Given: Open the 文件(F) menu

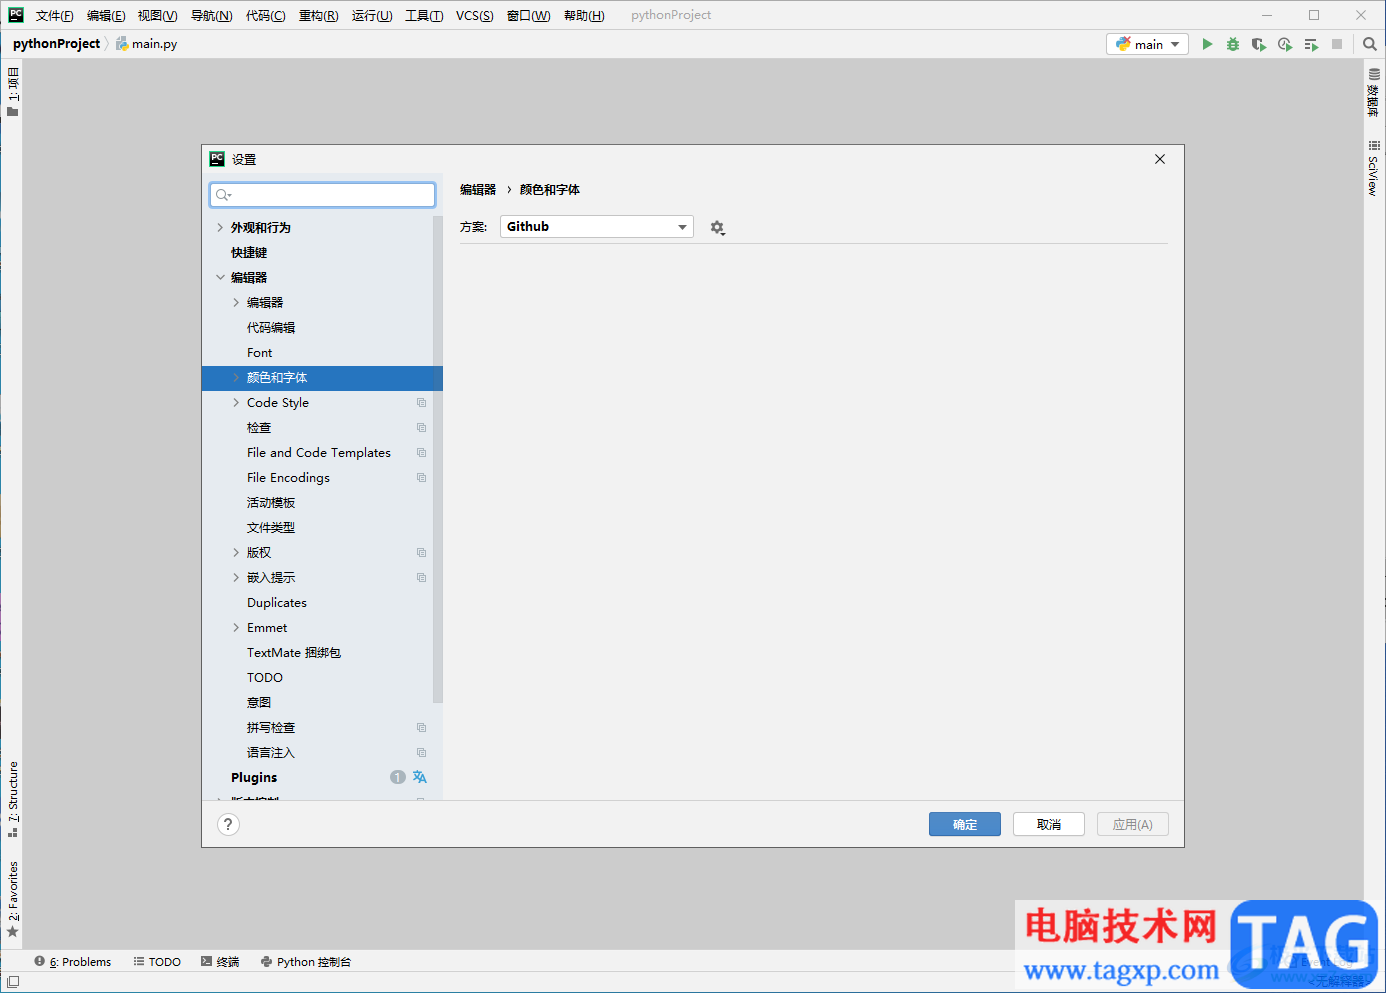Looking at the screenshot, I should (55, 16).
